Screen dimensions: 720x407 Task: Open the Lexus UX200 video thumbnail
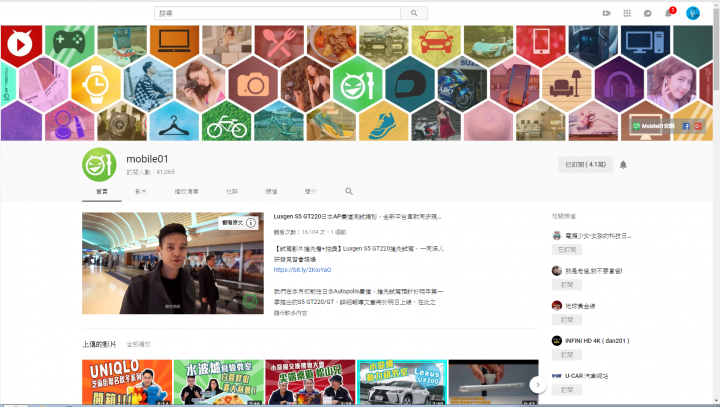402,382
